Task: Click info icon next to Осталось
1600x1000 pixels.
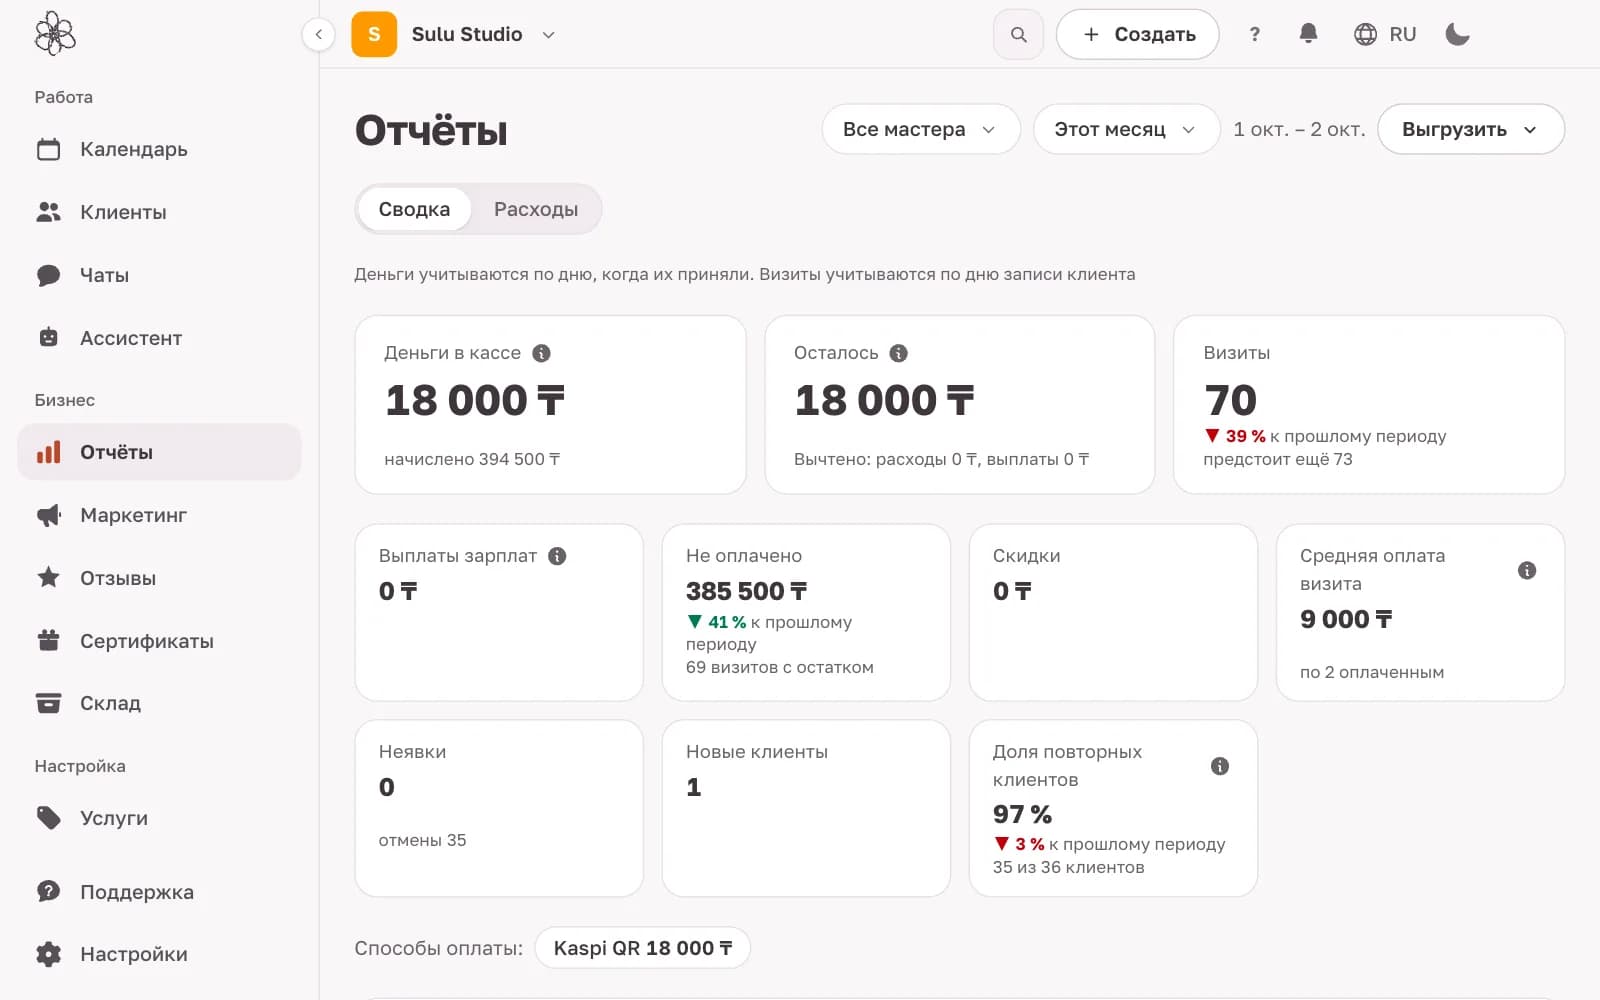Action: coord(899,353)
